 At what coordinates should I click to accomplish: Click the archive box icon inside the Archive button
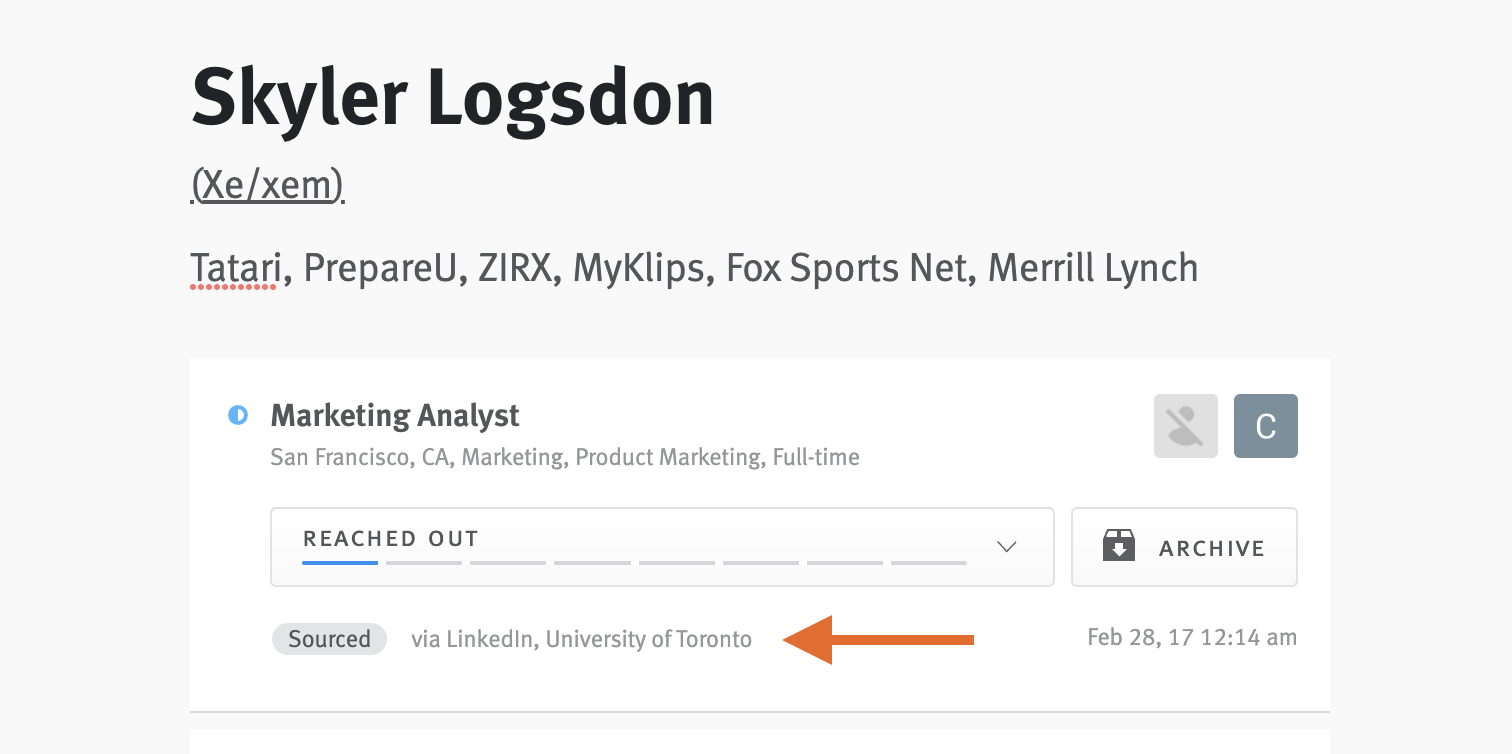(1120, 546)
